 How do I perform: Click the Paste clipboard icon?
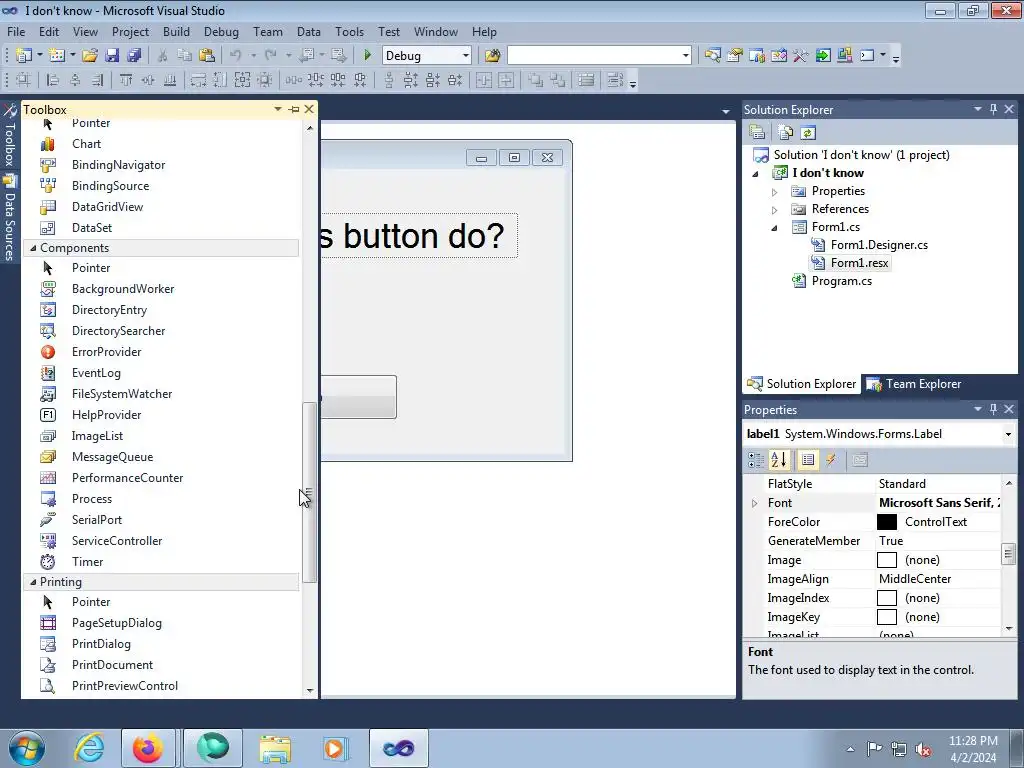[206, 56]
